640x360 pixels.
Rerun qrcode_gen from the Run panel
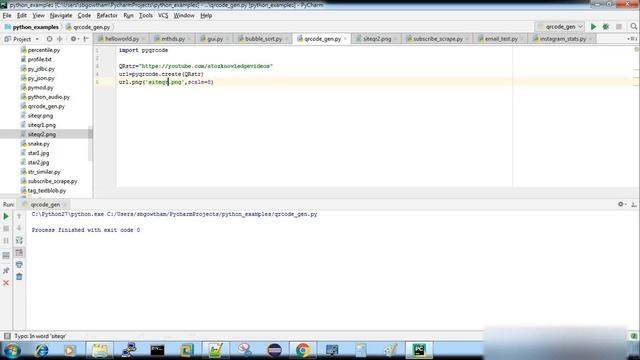click(6, 216)
